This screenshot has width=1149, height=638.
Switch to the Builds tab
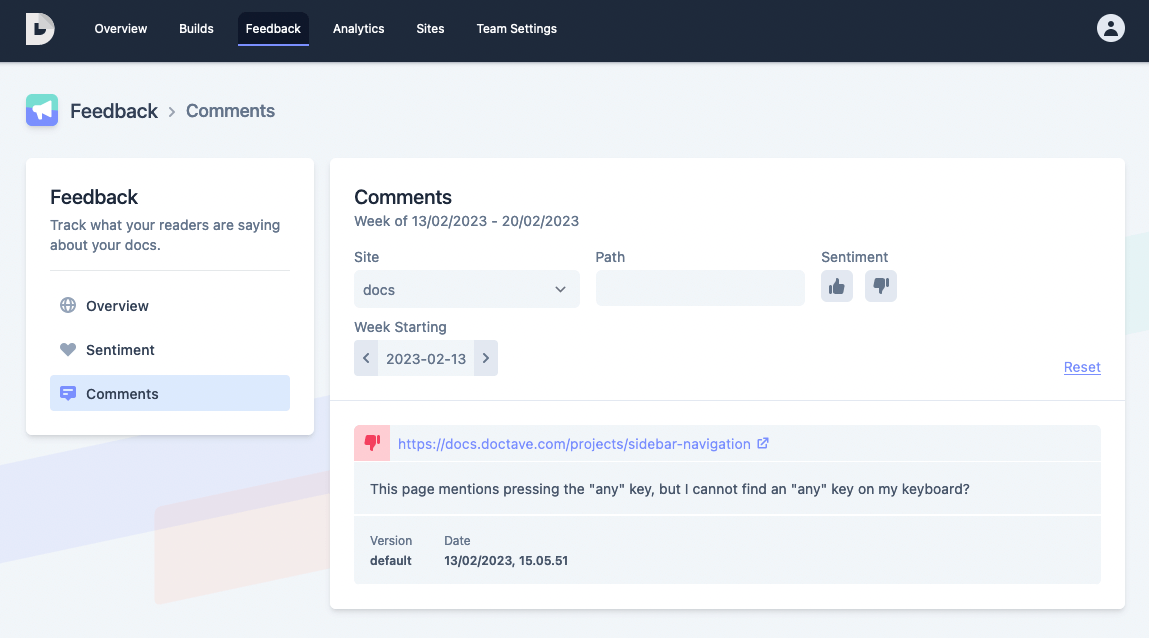click(196, 28)
